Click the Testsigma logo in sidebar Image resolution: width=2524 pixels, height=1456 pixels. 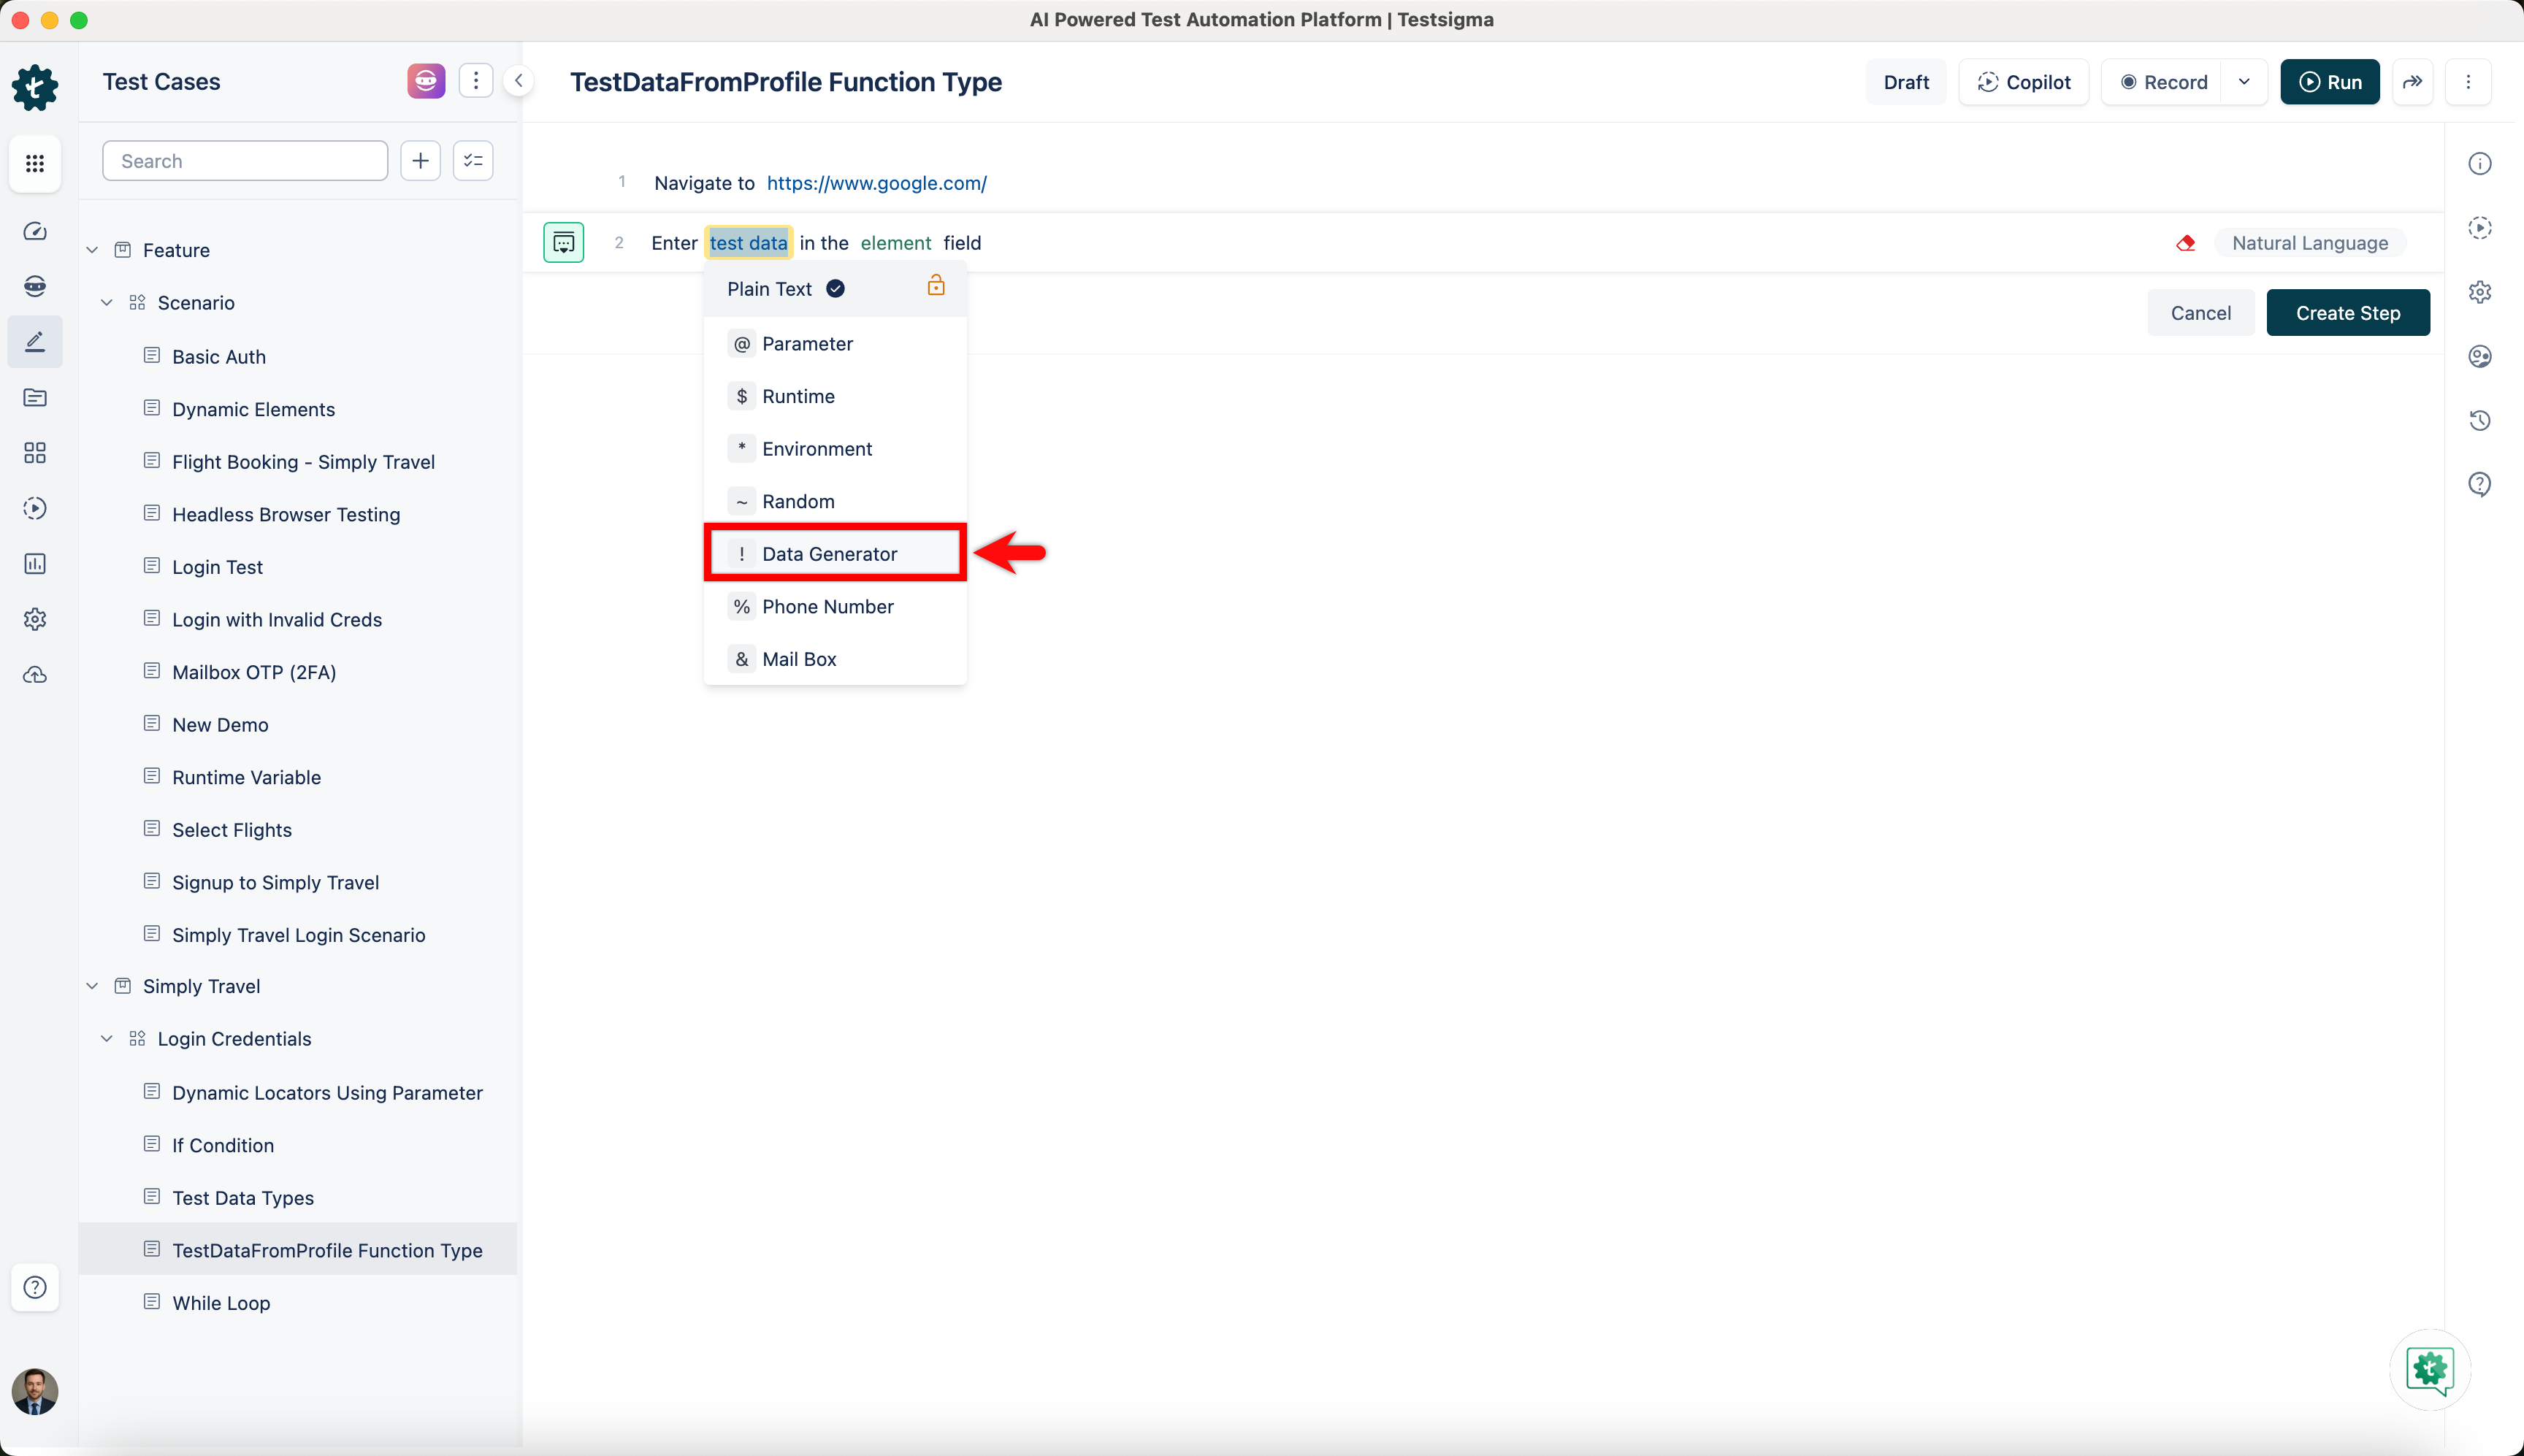coord(35,88)
